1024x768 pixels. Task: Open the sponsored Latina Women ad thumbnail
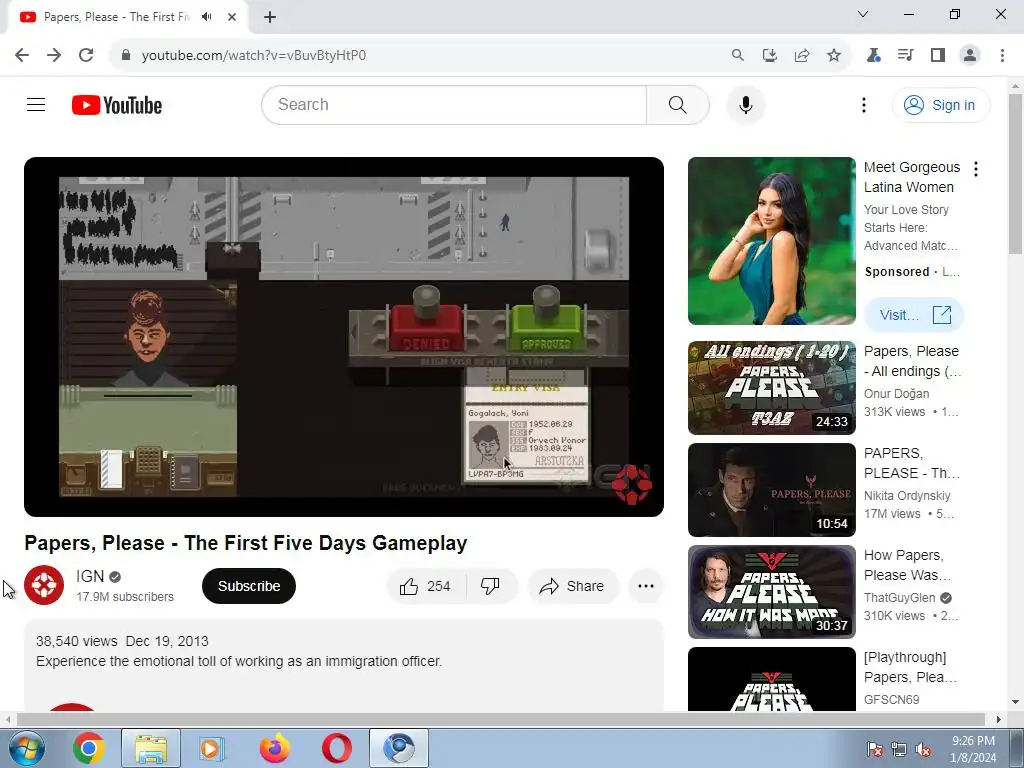pos(771,240)
